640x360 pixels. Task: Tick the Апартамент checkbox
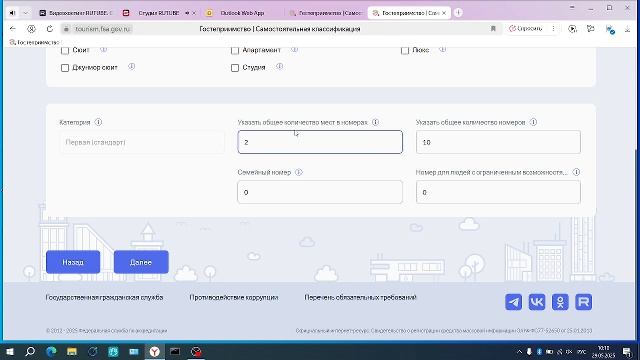click(x=235, y=51)
